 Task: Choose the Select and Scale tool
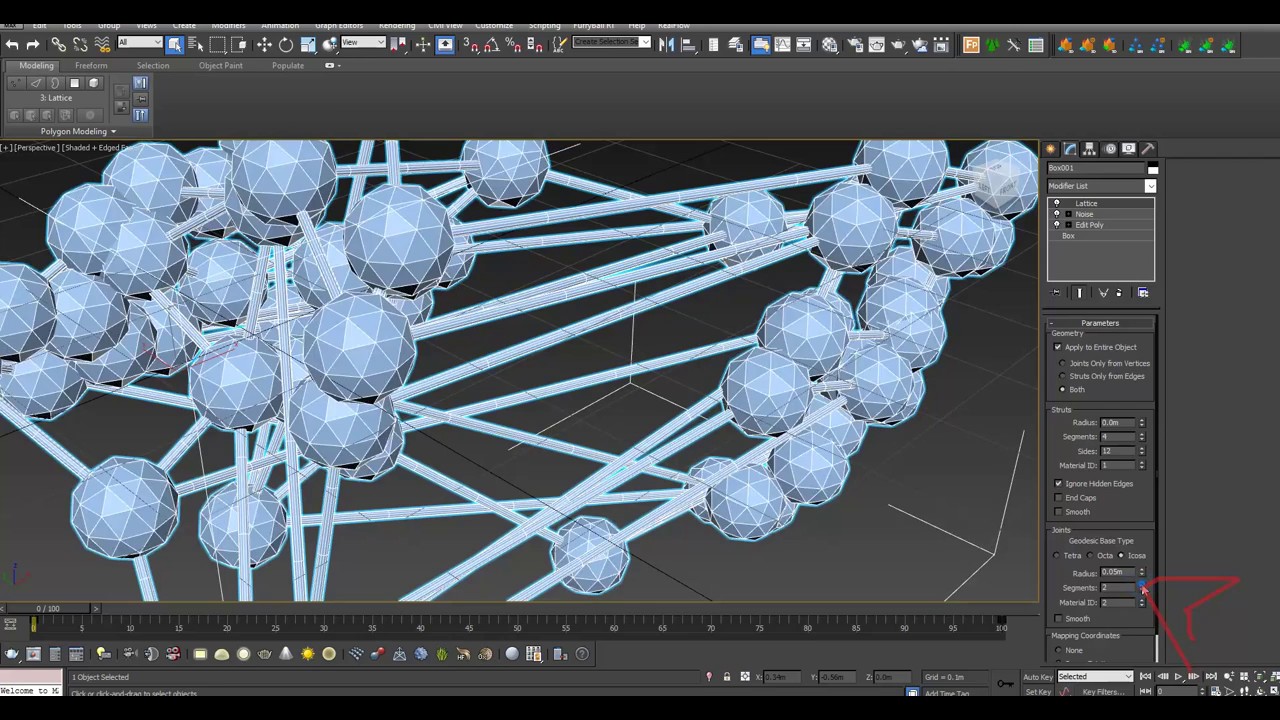308,45
